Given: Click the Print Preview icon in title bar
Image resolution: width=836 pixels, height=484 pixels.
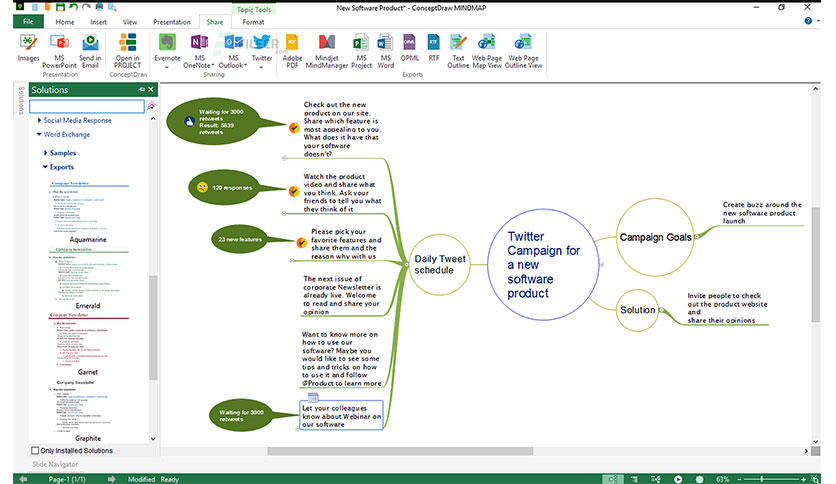Looking at the screenshot, I should (x=112, y=7).
